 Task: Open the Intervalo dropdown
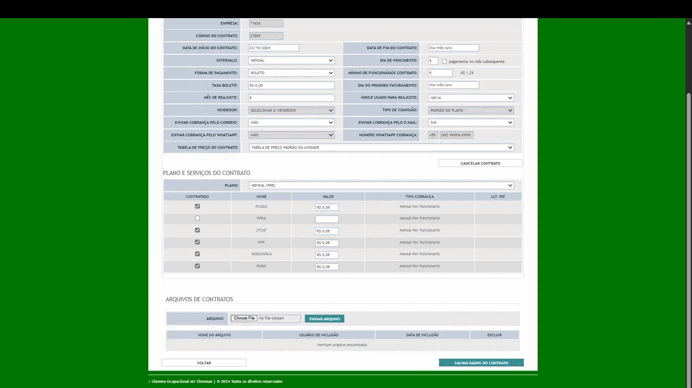pyautogui.click(x=291, y=60)
